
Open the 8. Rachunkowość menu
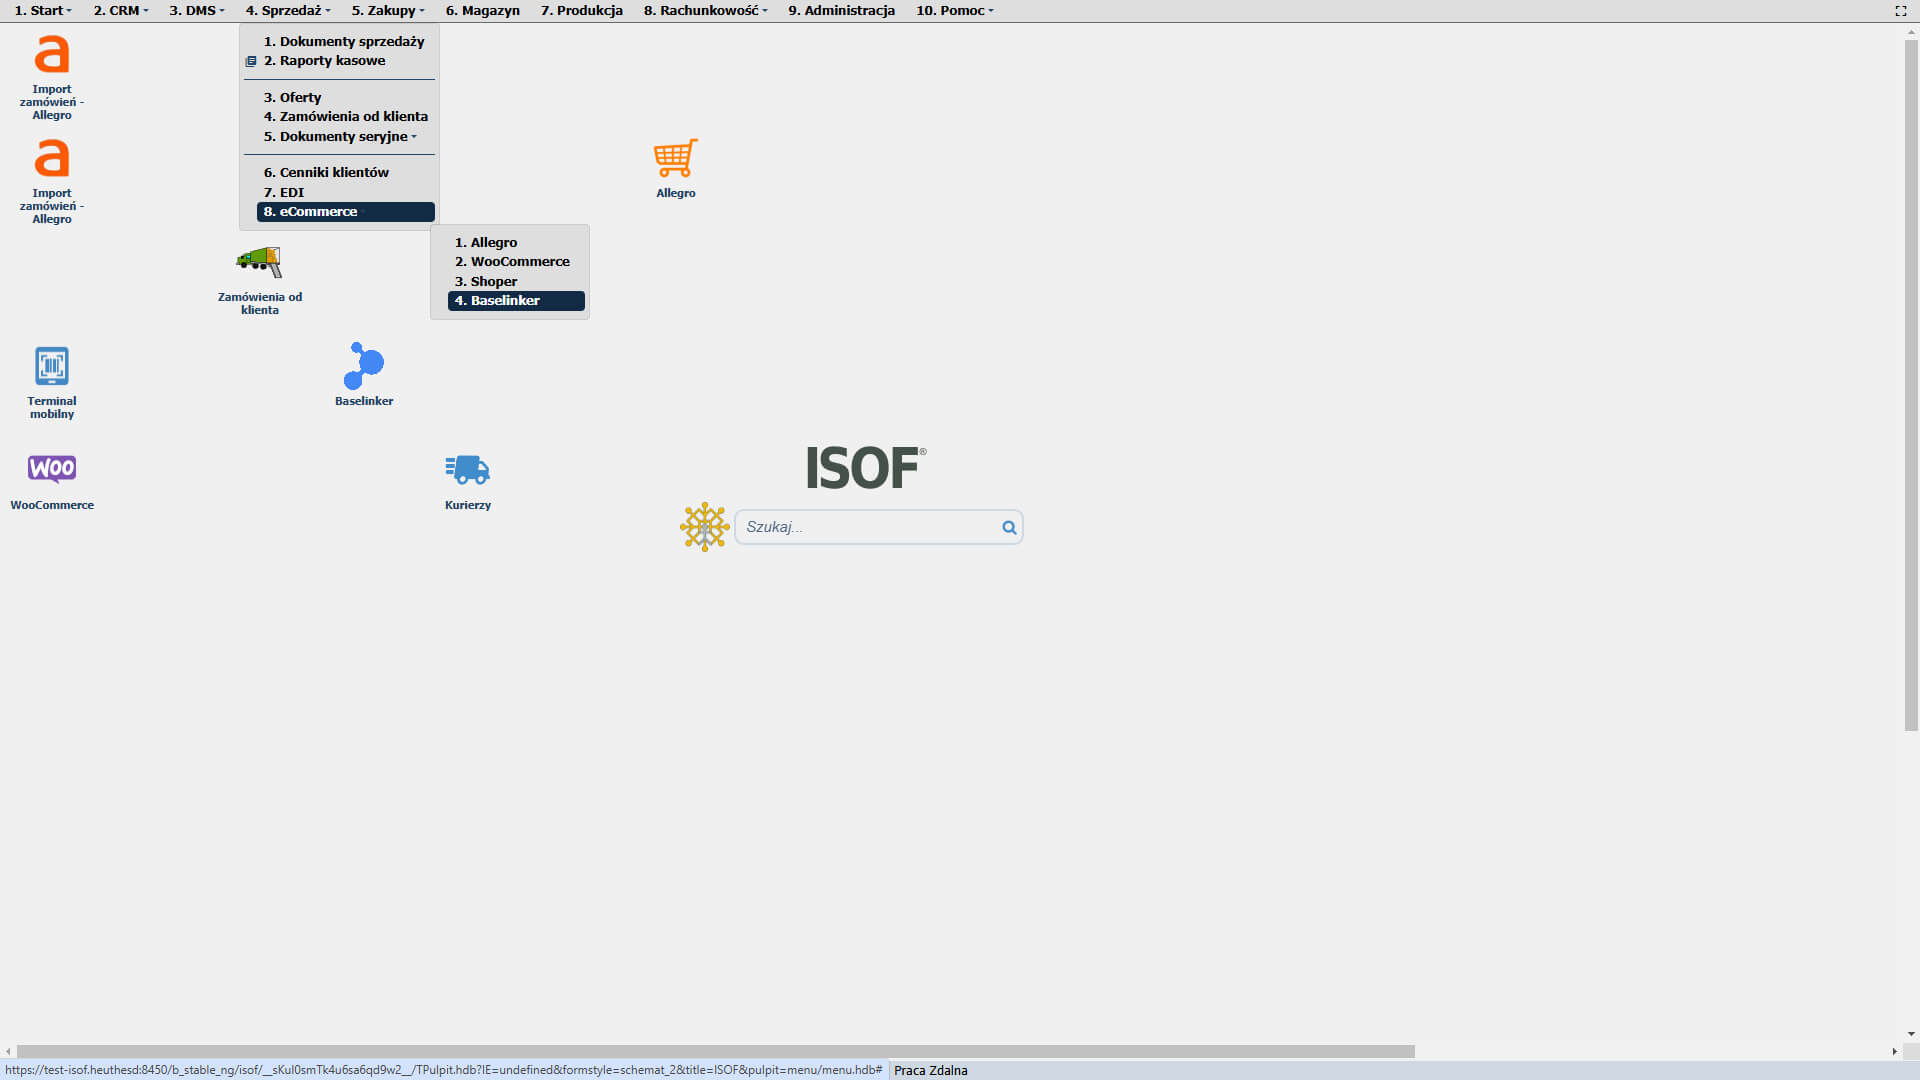(x=706, y=11)
